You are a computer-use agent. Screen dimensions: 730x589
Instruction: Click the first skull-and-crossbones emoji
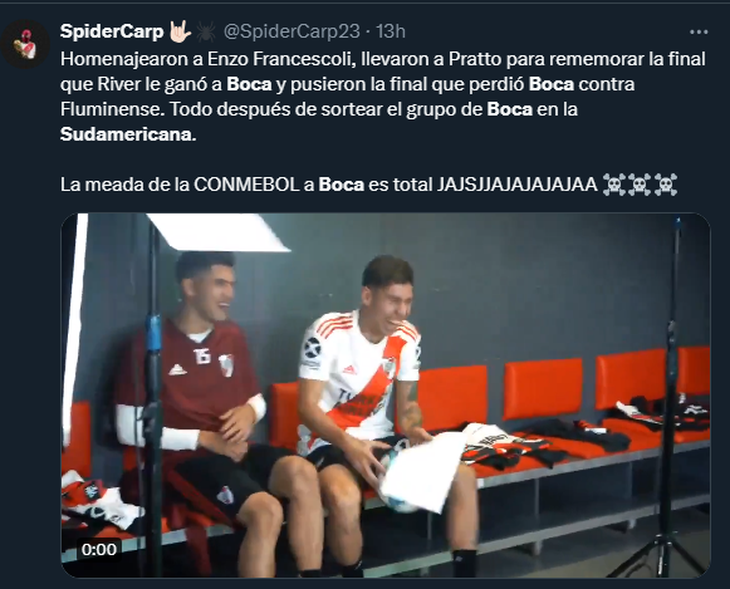(x=615, y=184)
